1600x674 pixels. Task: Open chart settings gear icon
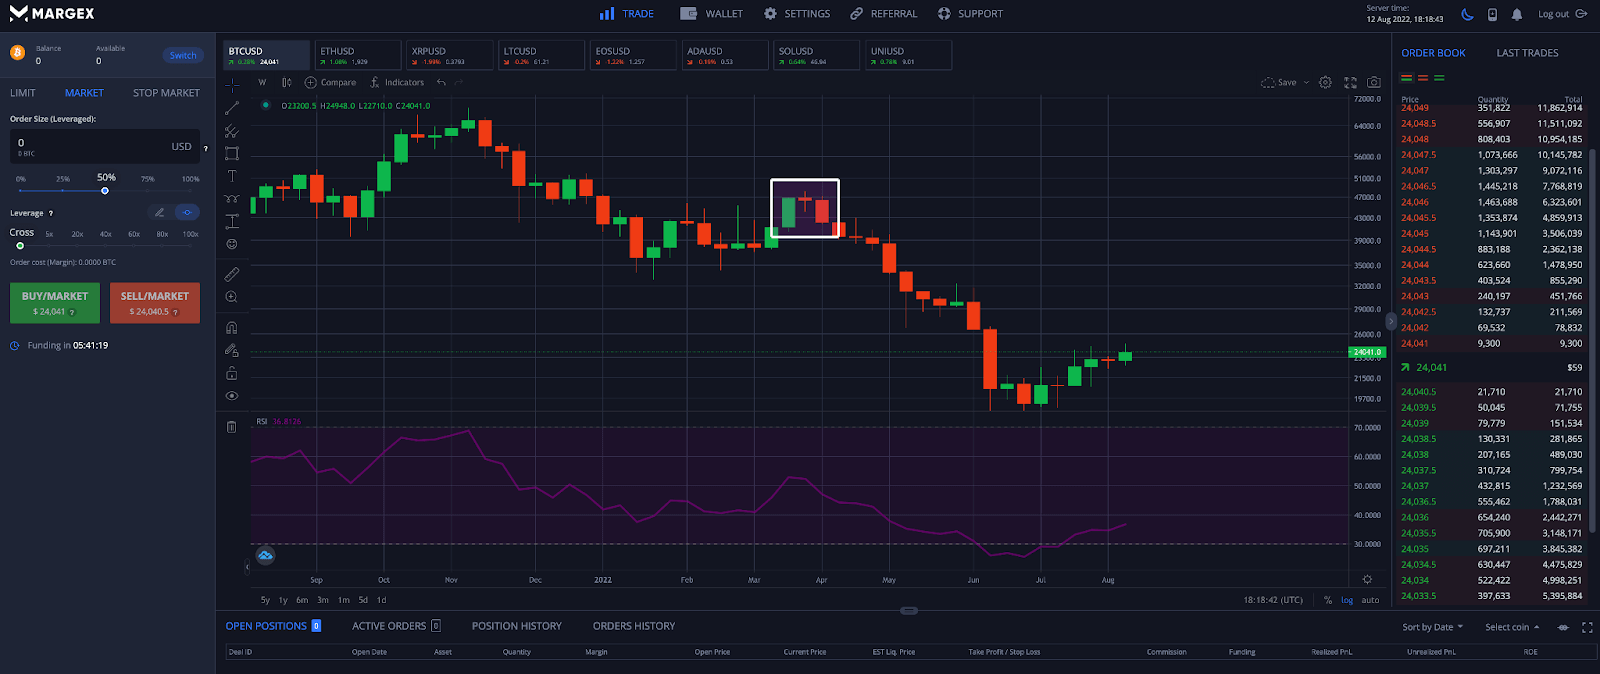(x=1325, y=83)
